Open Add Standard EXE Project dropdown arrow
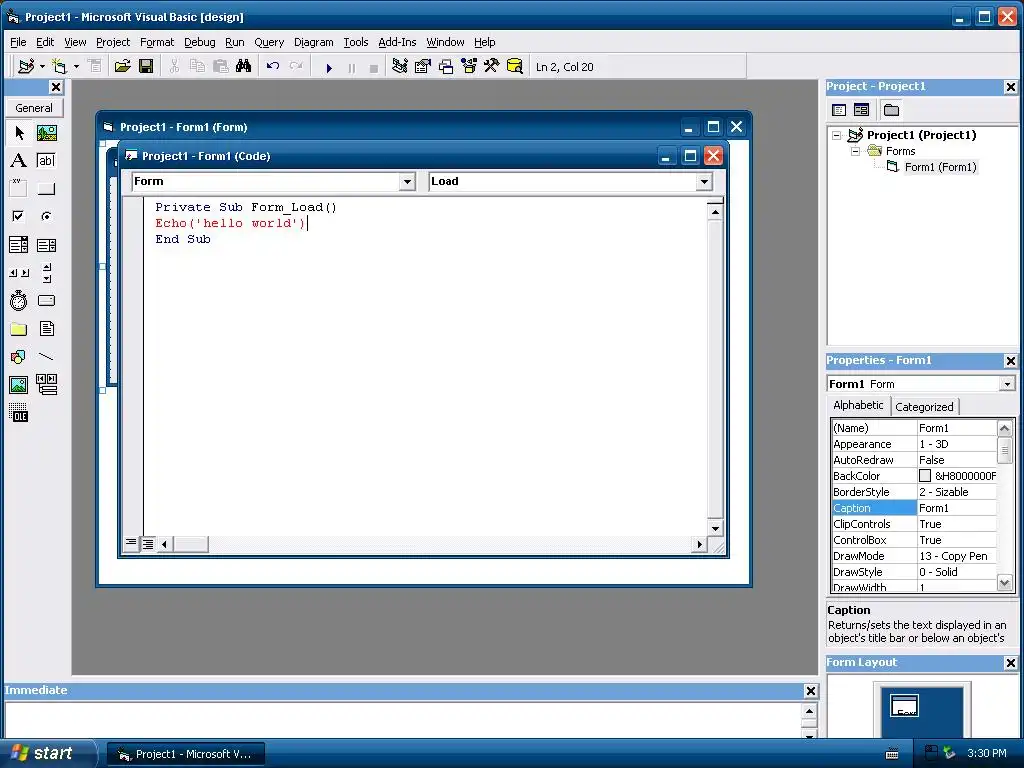1024x768 pixels. pyautogui.click(x=42, y=67)
